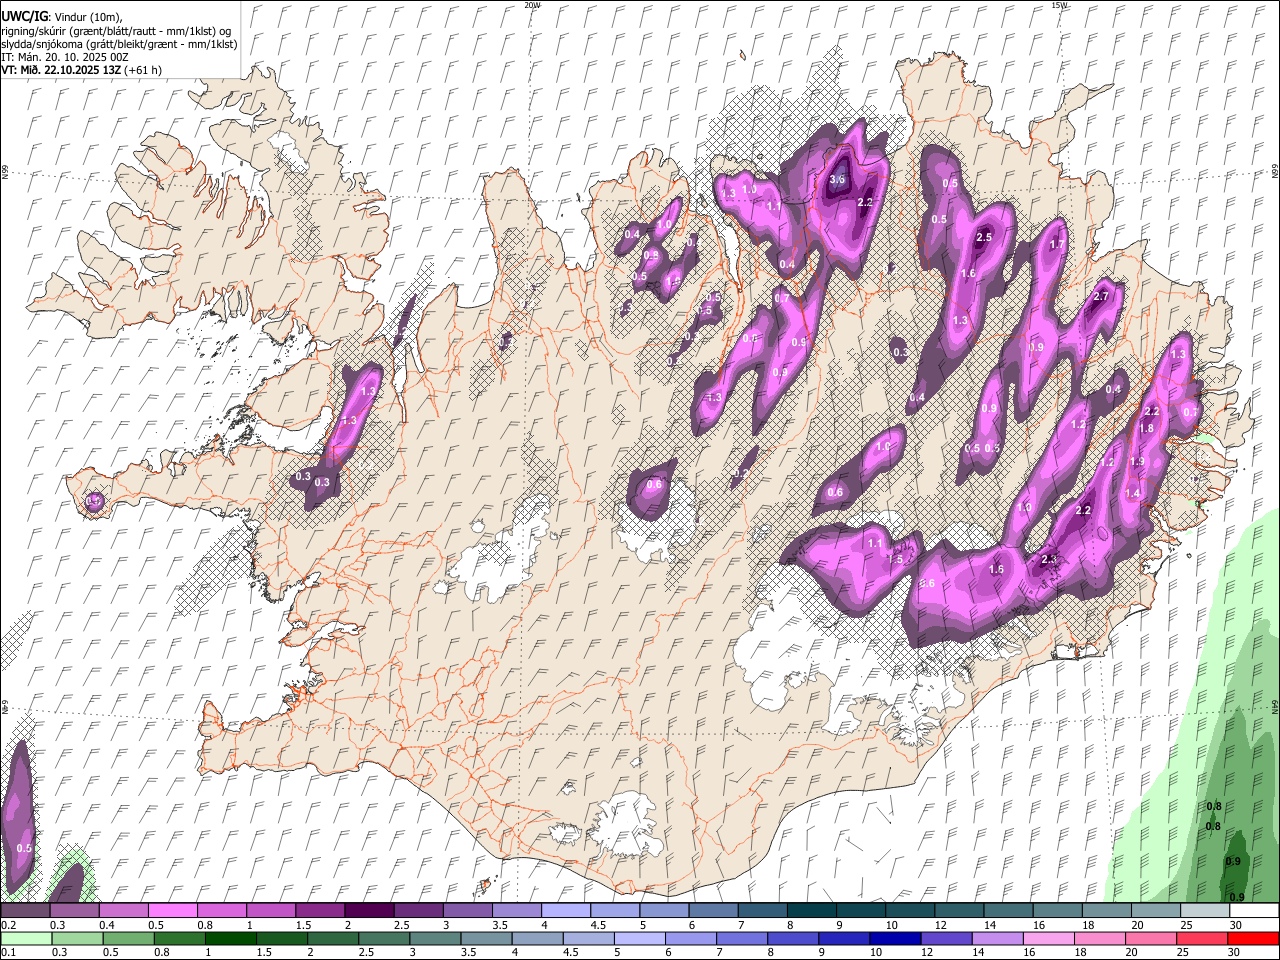Click the '20W' longitude label at top
This screenshot has width=1280, height=960.
pos(532,5)
